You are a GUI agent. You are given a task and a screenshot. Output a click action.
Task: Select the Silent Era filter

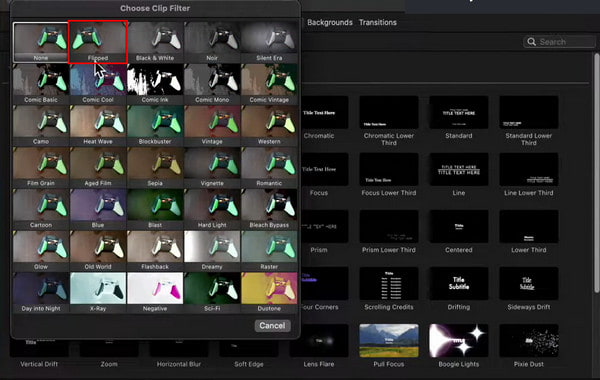click(269, 42)
